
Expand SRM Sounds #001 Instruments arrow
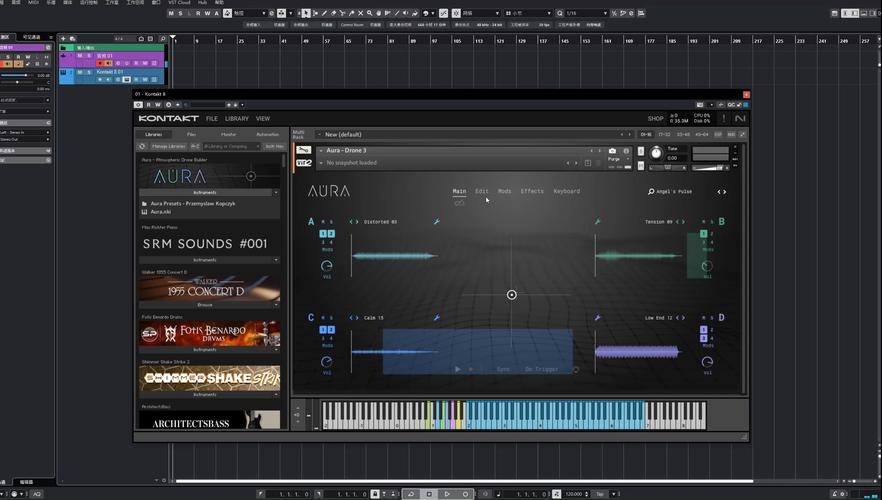pyautogui.click(x=276, y=260)
